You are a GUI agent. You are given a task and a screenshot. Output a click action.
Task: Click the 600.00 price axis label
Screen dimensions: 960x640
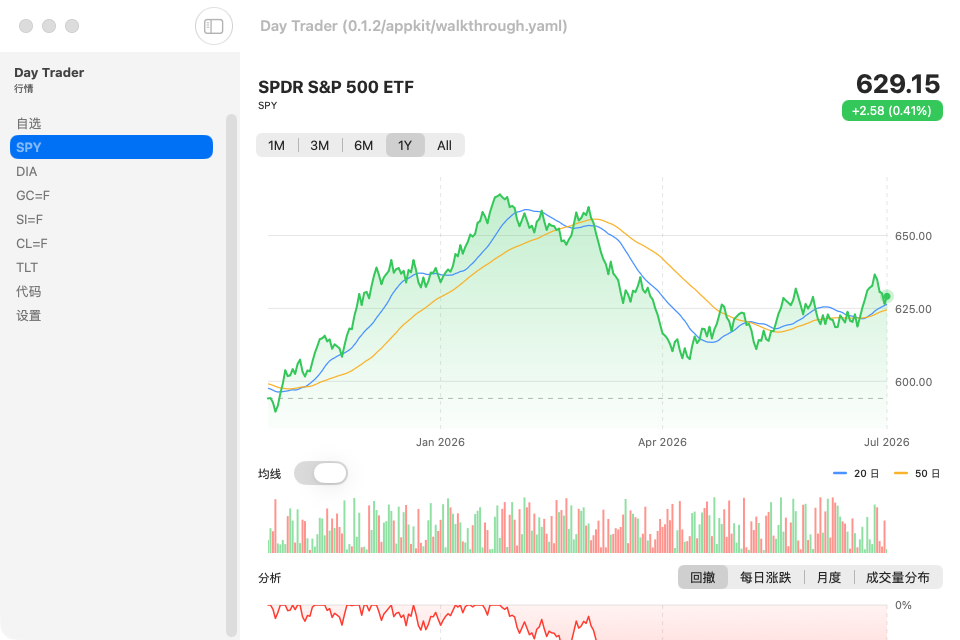click(x=913, y=382)
